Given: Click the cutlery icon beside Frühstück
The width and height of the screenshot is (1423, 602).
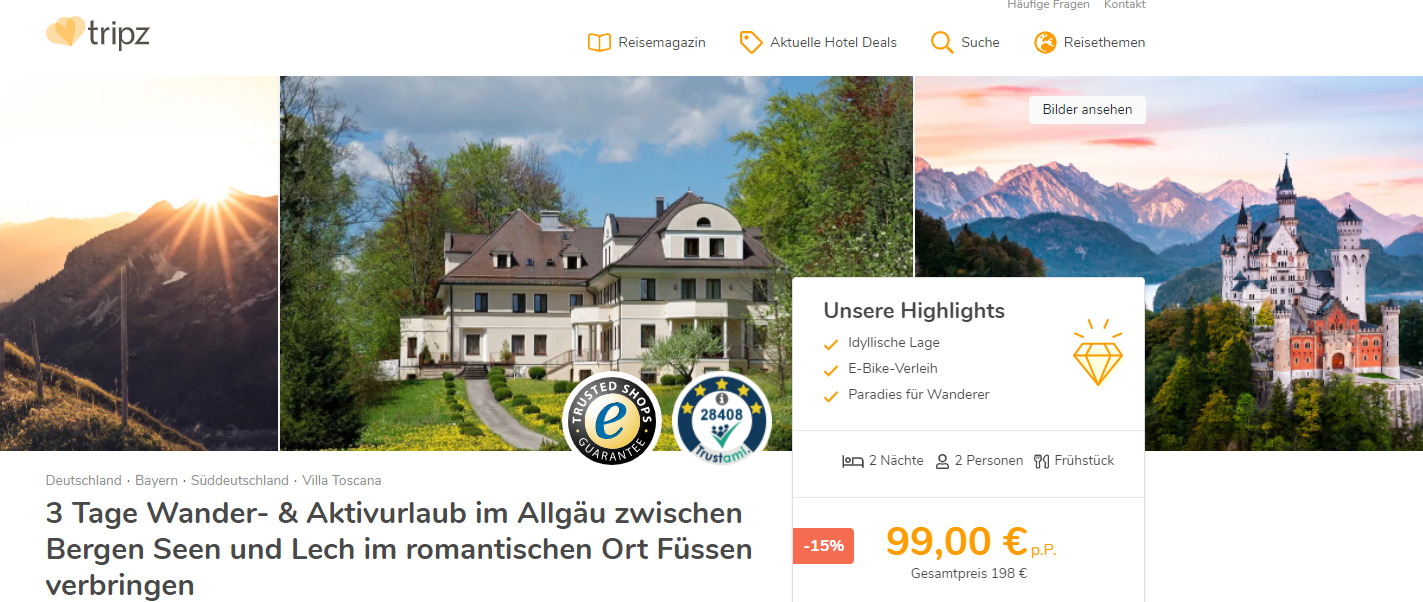Looking at the screenshot, I should [1041, 461].
